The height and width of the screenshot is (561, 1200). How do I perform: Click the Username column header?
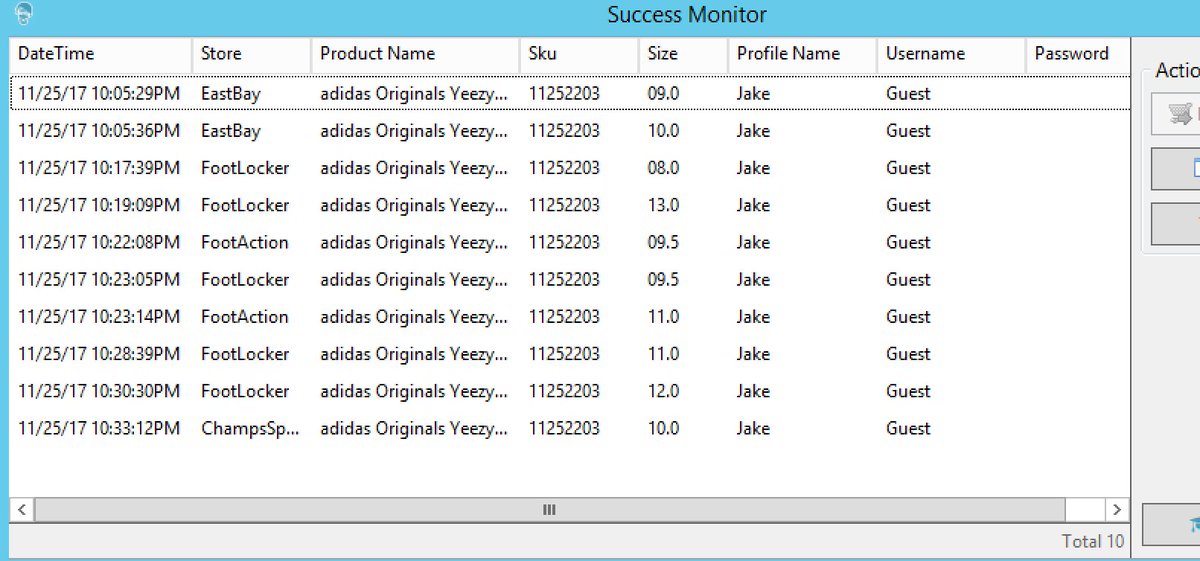[951, 54]
